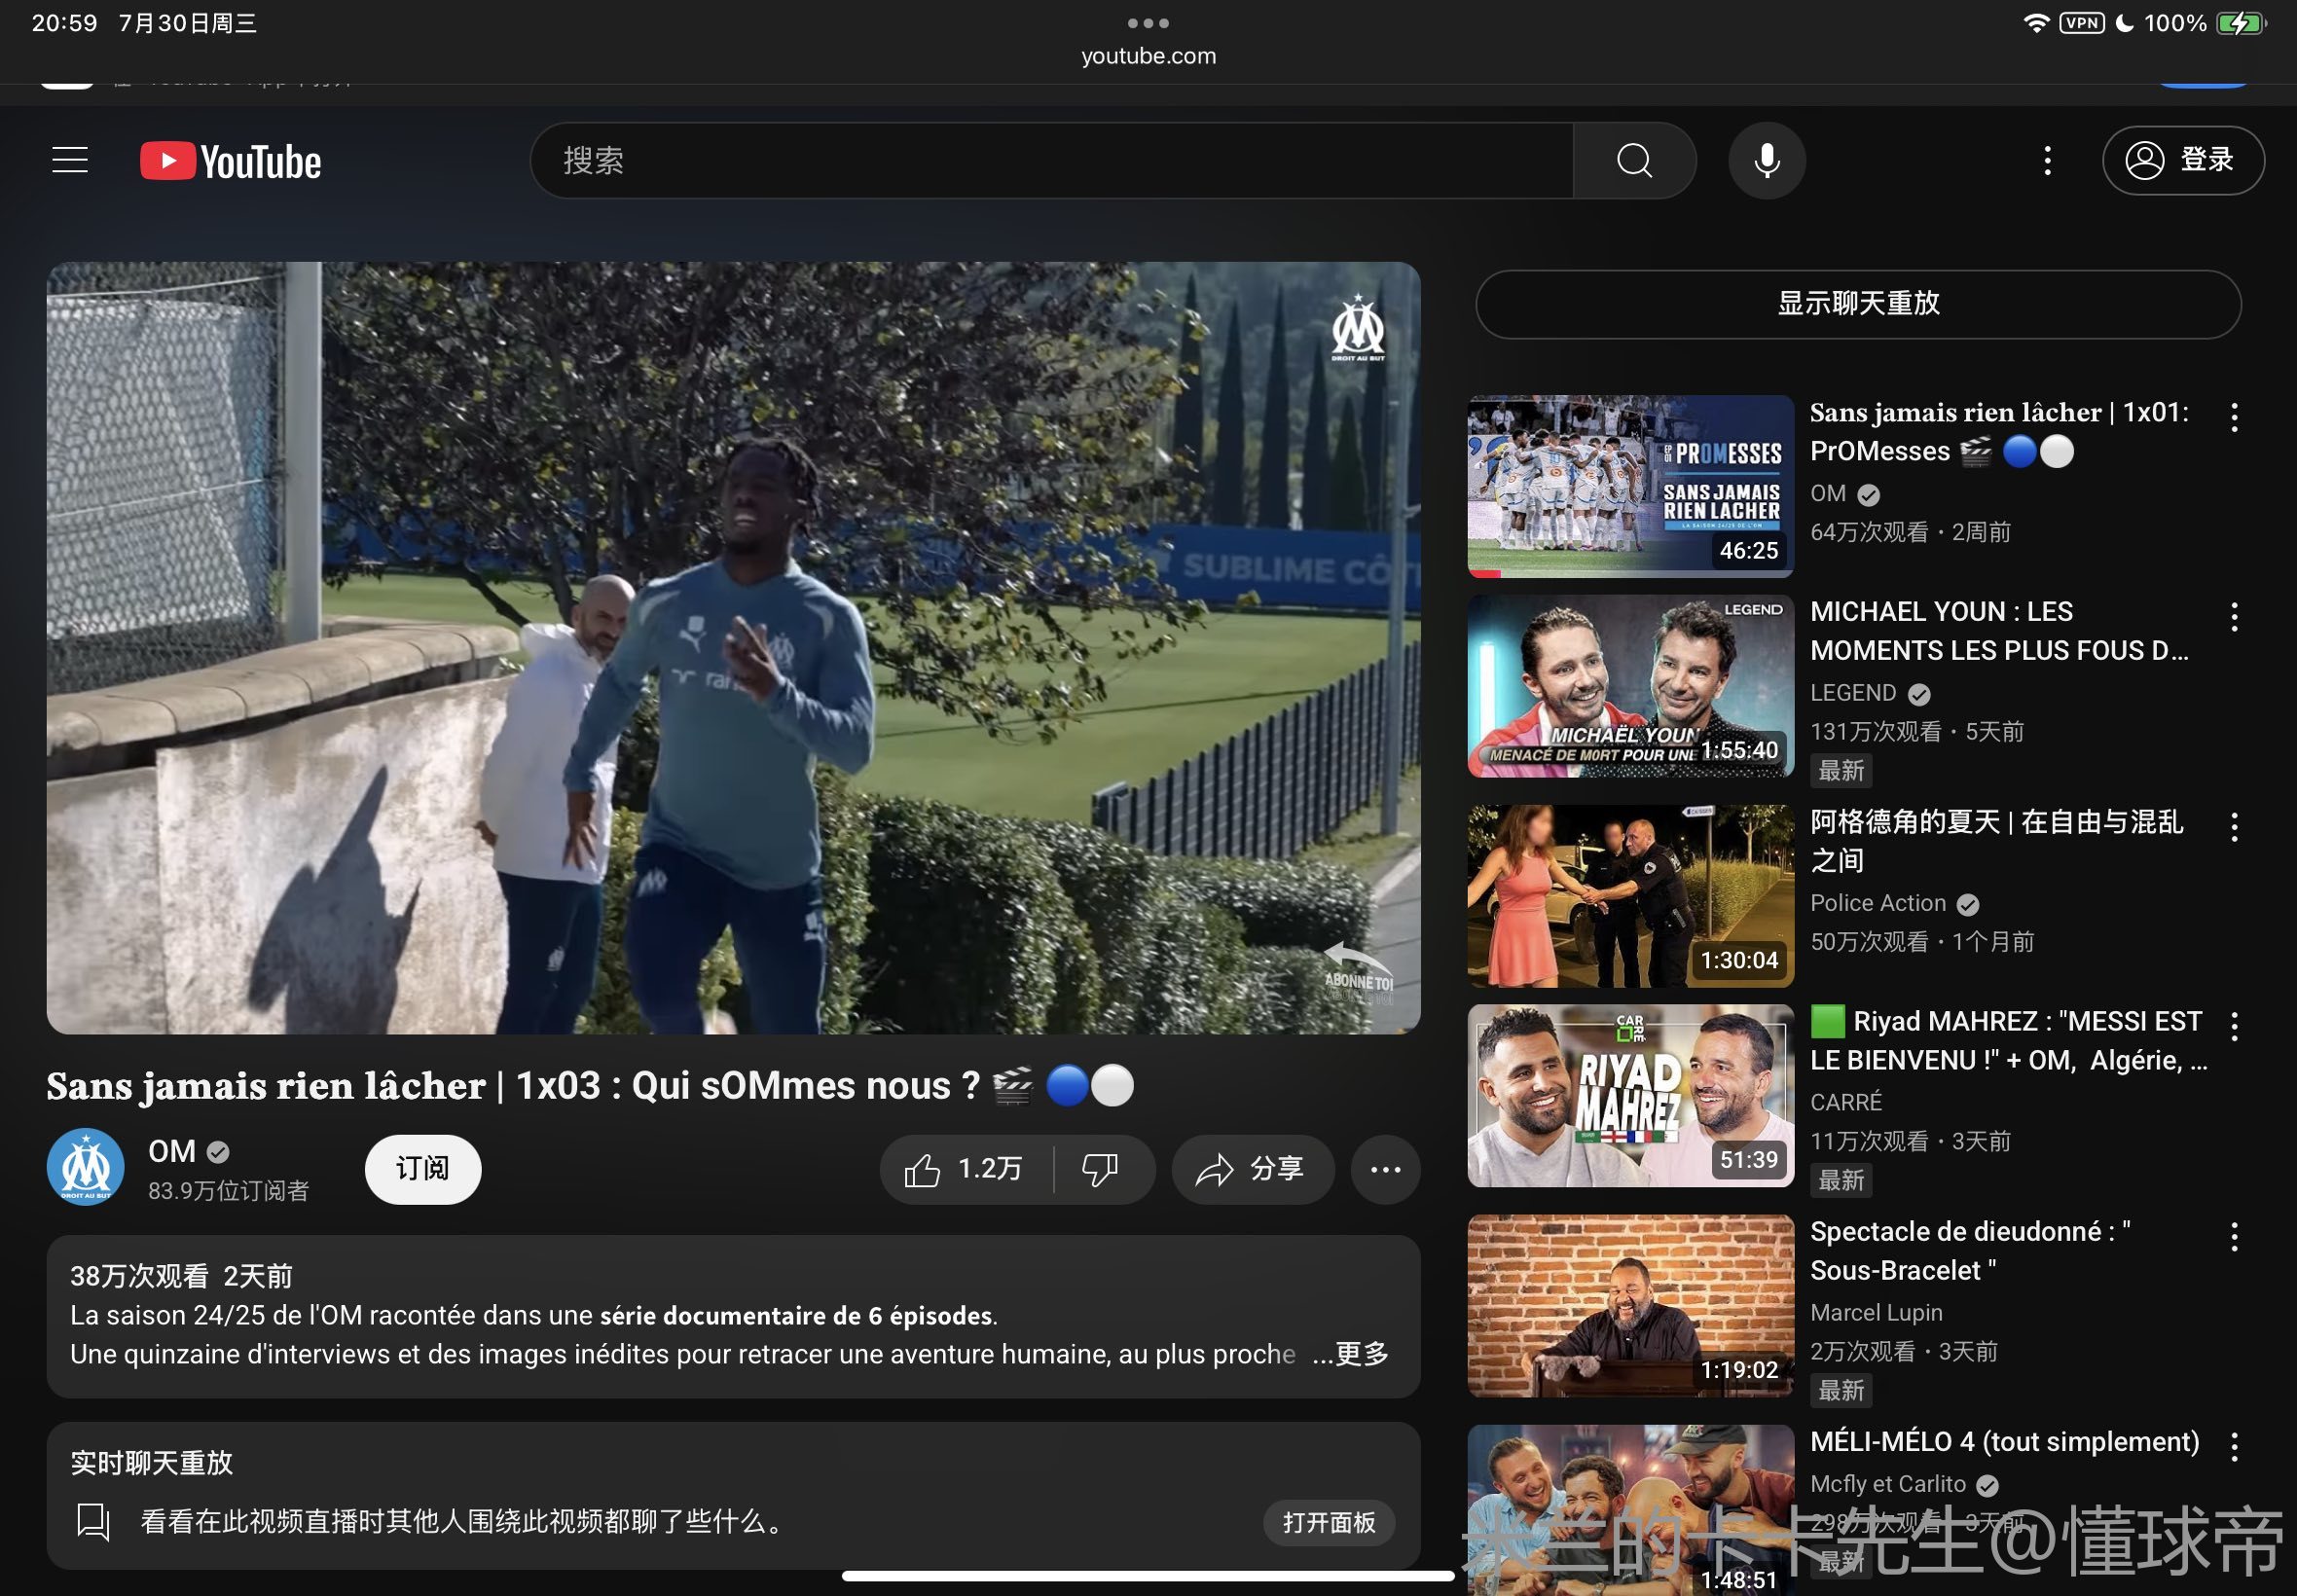Click the search magnifier button
The width and height of the screenshot is (2297, 1596).
click(x=1634, y=160)
